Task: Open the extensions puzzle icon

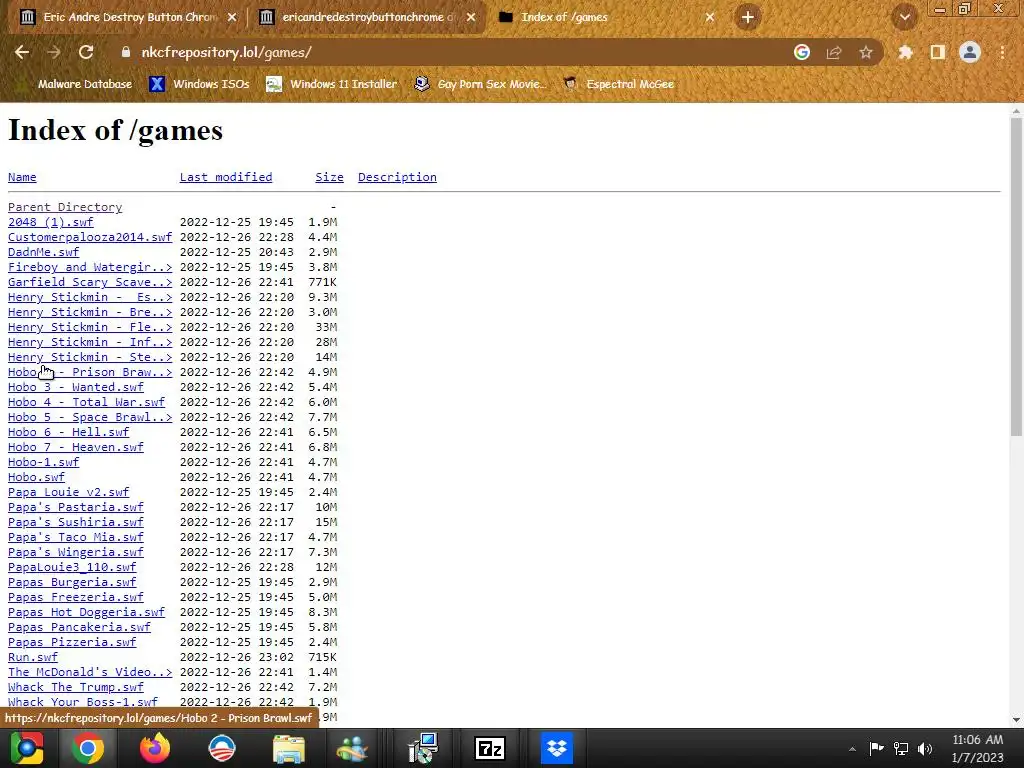Action: point(905,52)
